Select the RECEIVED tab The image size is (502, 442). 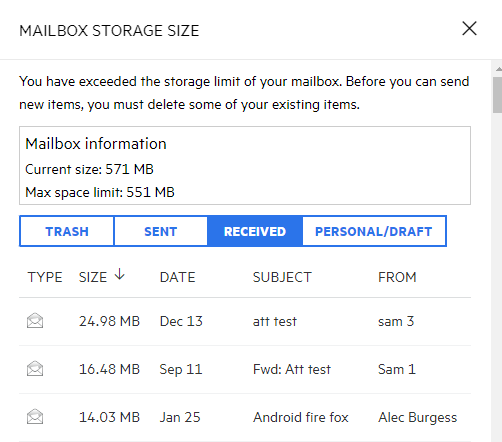coord(255,231)
